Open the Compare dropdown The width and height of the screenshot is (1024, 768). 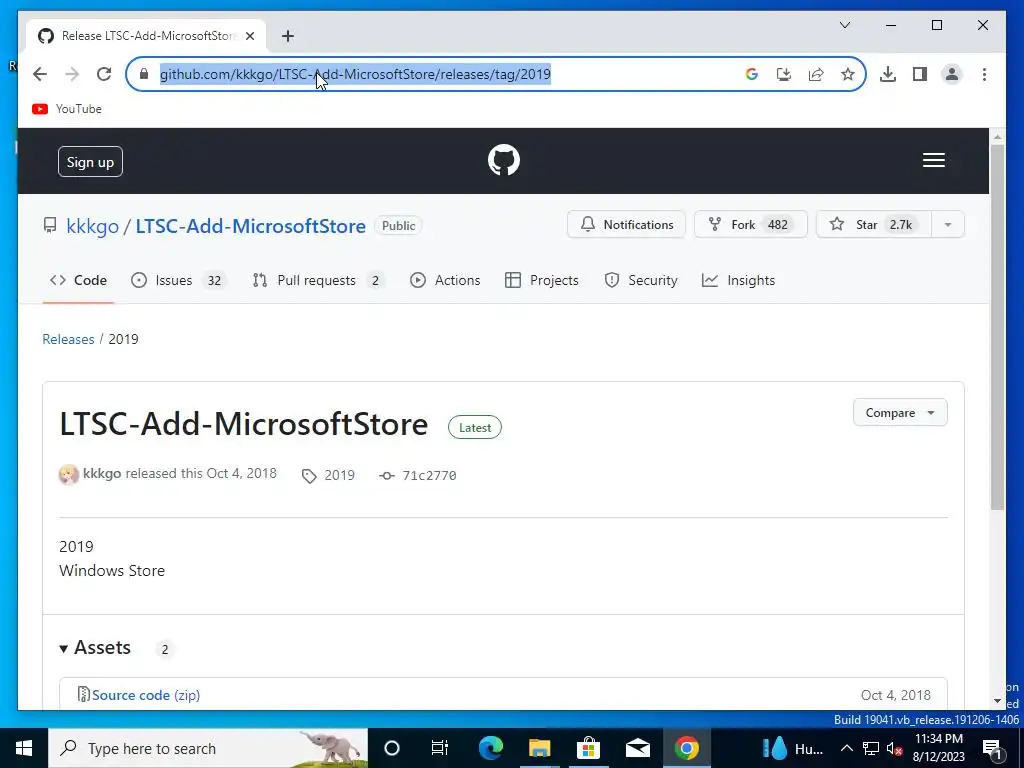click(900, 413)
